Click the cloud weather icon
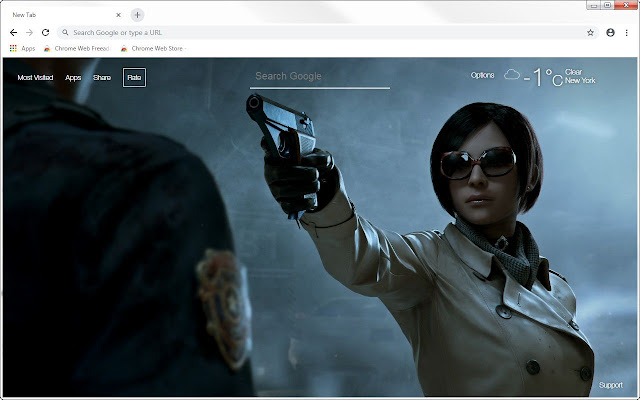640x400 pixels. pyautogui.click(x=512, y=75)
